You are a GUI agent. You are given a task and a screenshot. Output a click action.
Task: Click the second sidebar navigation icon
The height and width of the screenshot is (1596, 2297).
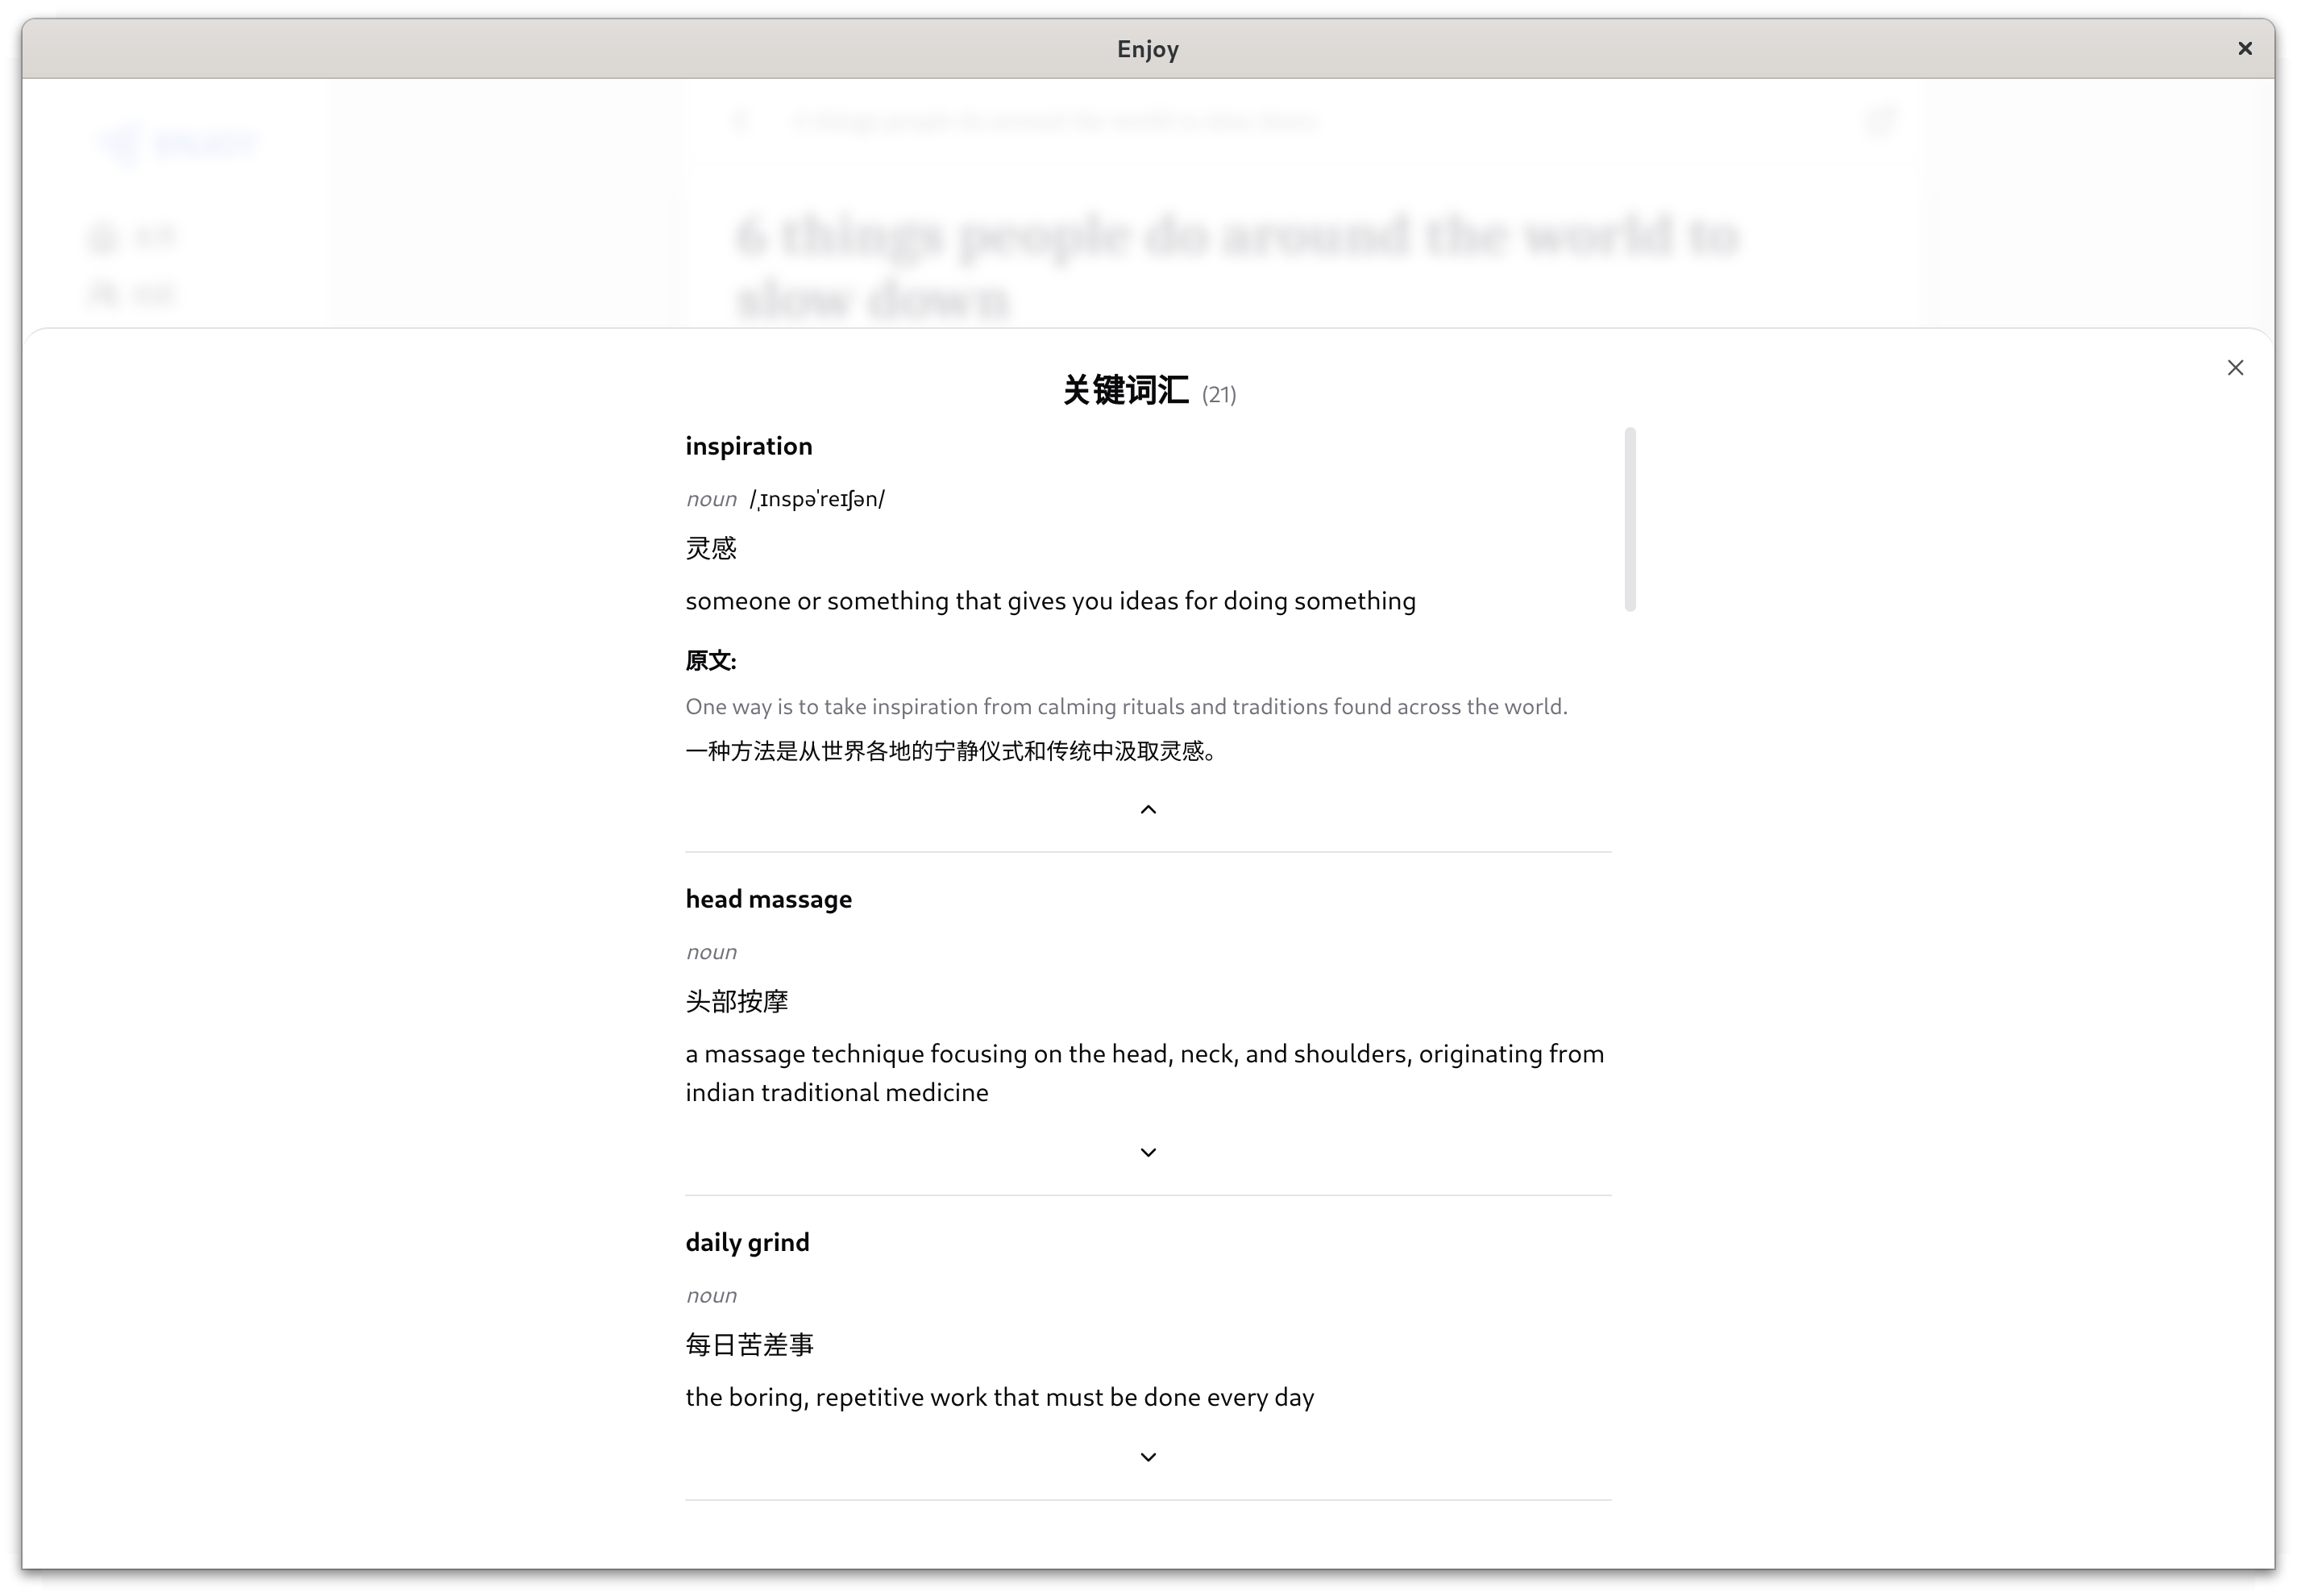(106, 294)
